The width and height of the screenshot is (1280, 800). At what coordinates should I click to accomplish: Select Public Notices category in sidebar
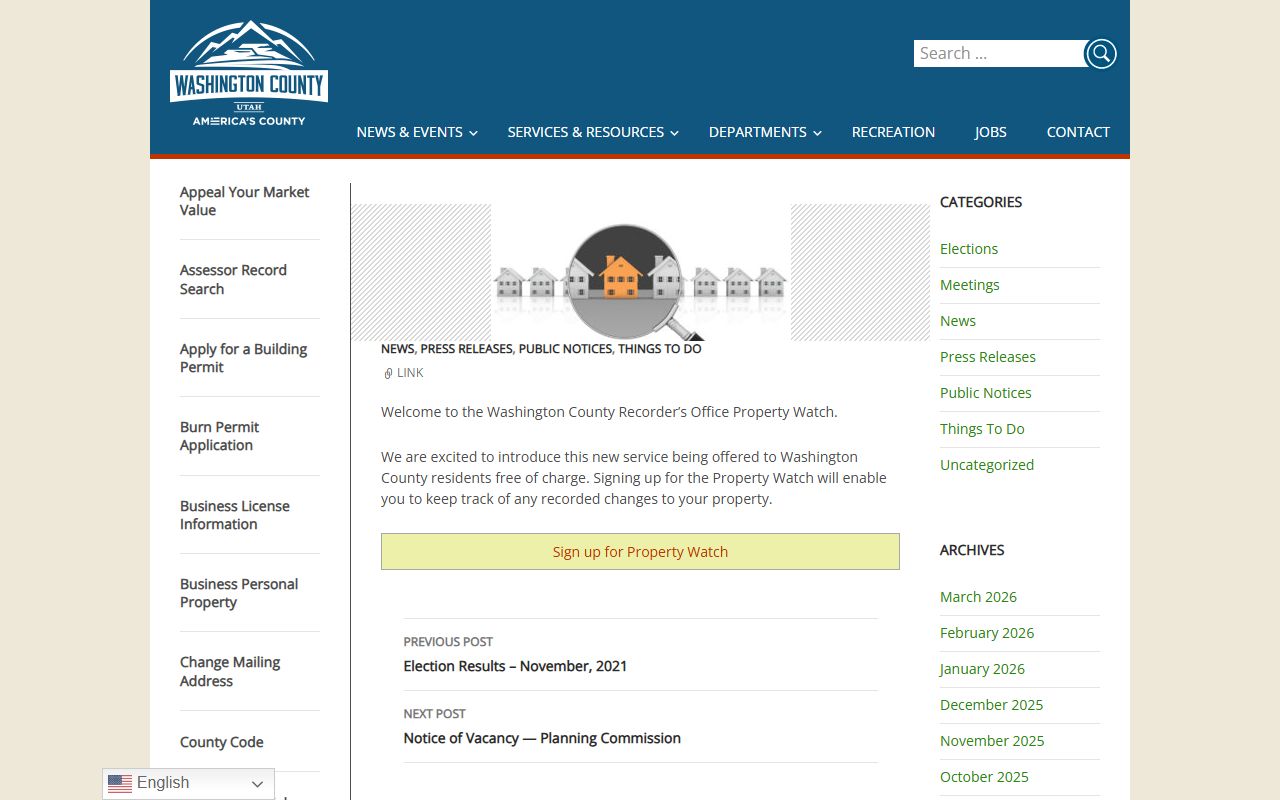pos(986,393)
